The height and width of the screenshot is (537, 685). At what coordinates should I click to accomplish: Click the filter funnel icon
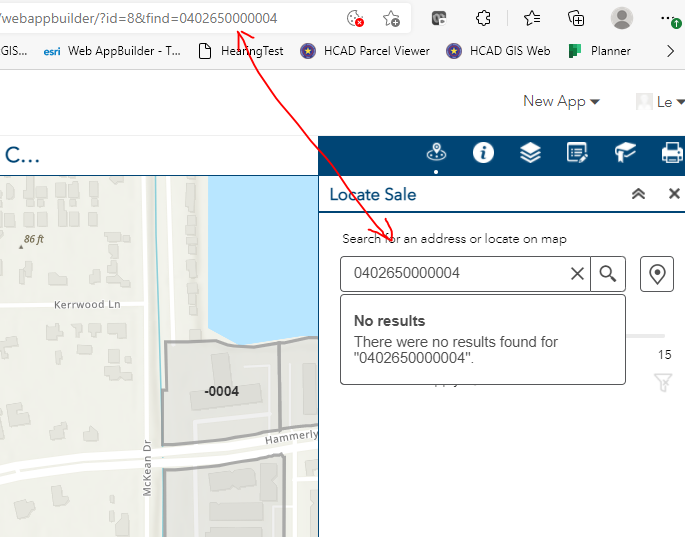[662, 382]
